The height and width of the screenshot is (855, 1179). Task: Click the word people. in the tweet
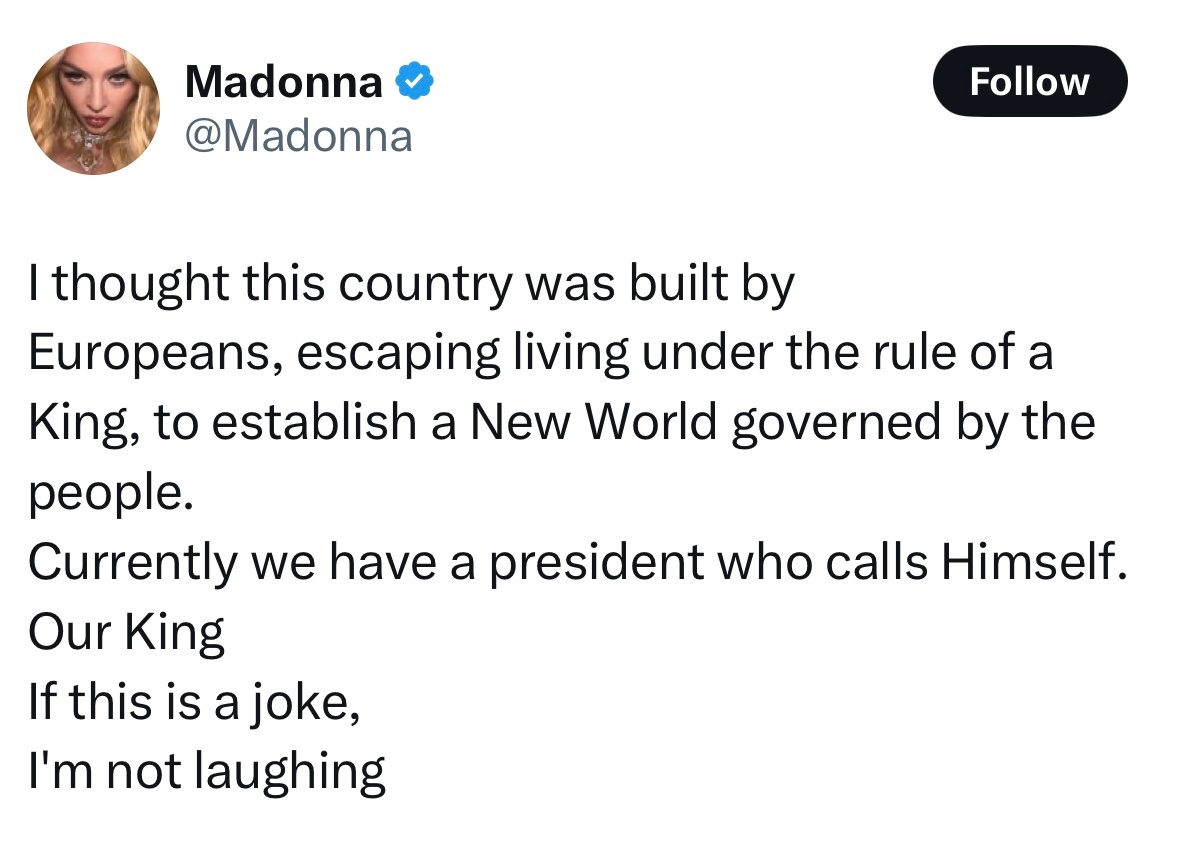click(111, 494)
